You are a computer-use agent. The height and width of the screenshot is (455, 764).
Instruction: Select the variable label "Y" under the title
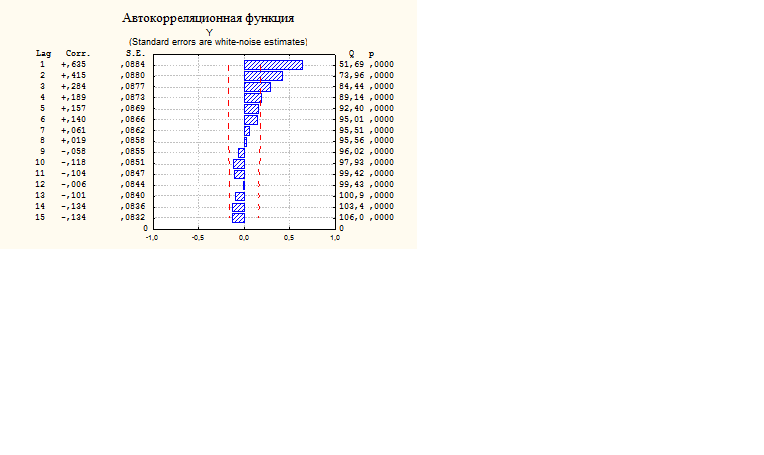(x=209, y=32)
